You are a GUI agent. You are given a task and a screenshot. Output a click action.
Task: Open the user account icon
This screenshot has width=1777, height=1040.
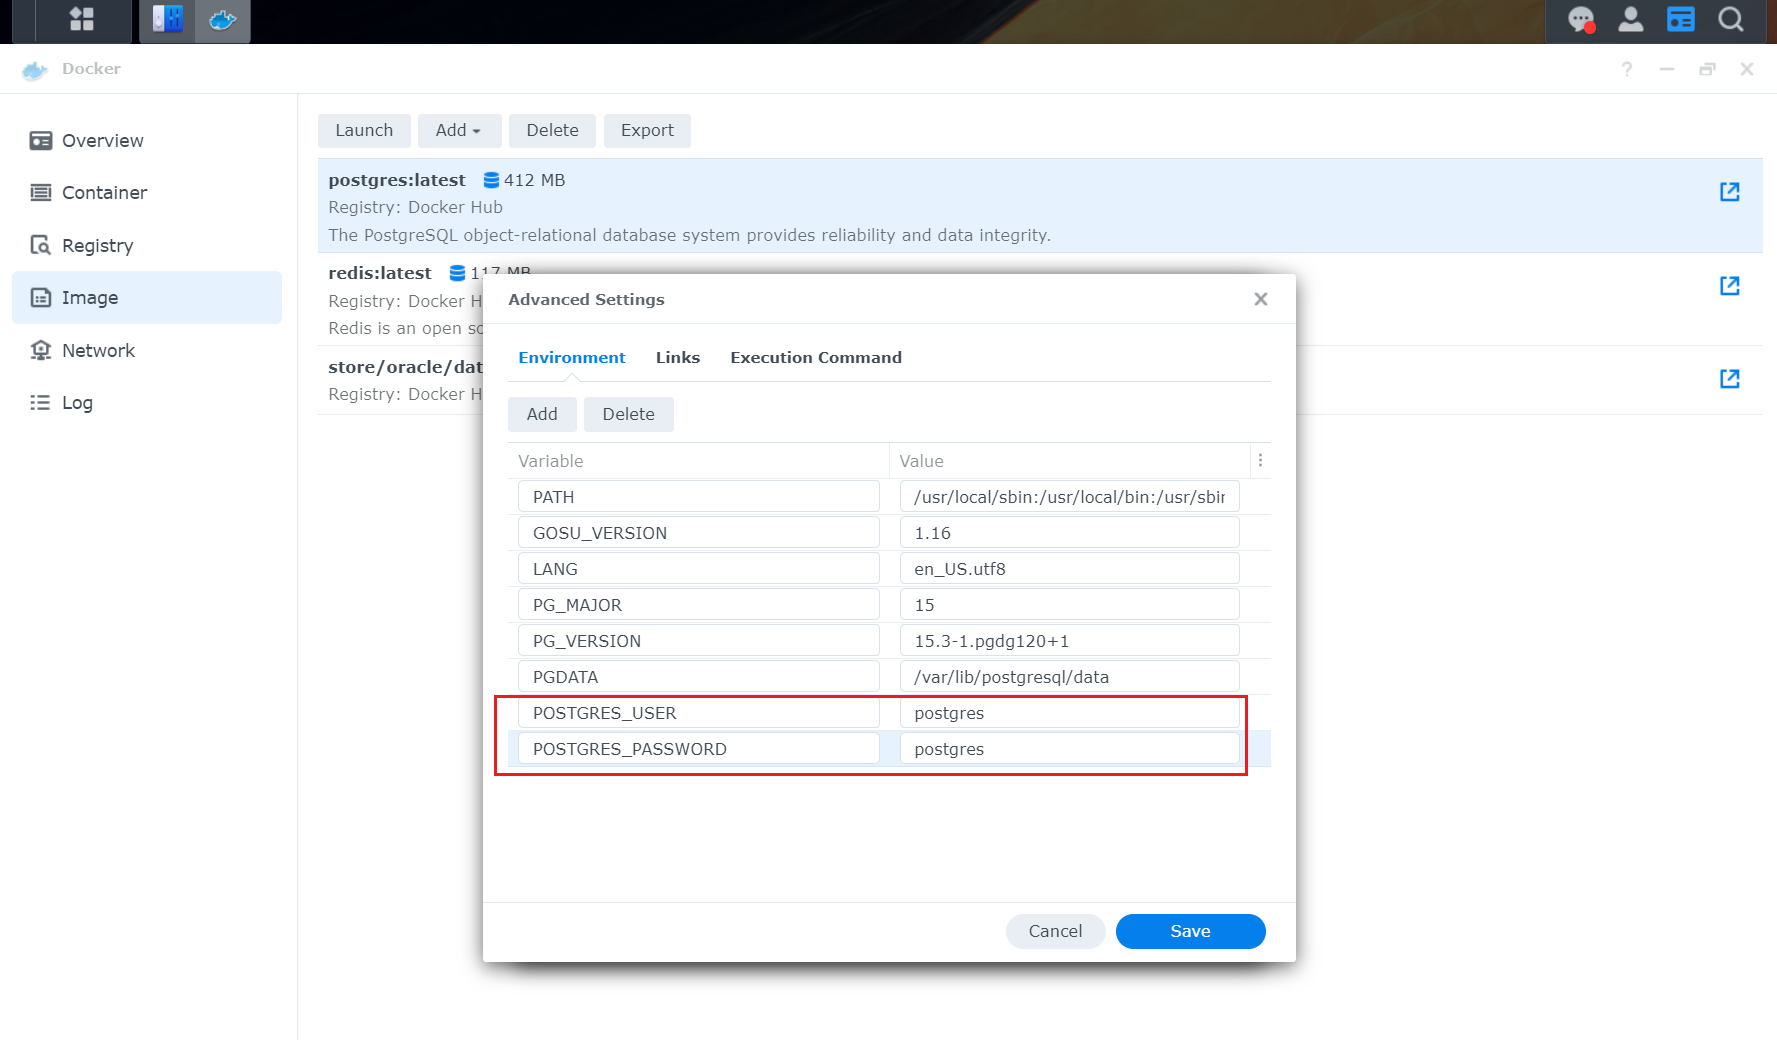(x=1630, y=19)
